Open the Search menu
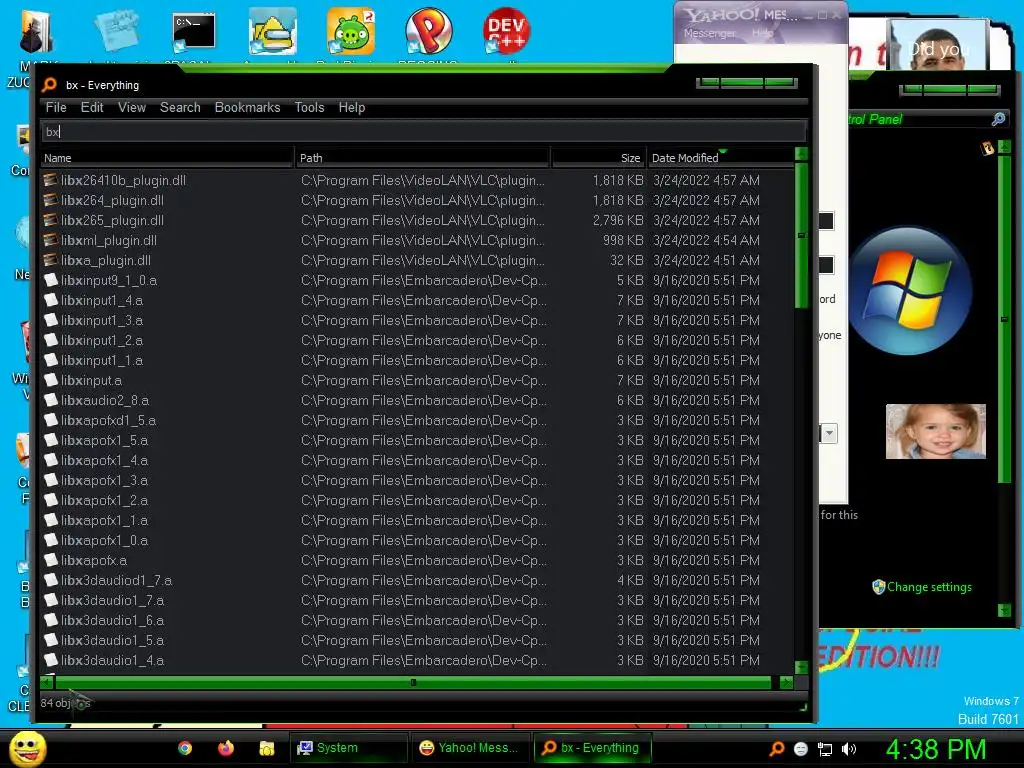This screenshot has height=768, width=1024. coord(180,108)
